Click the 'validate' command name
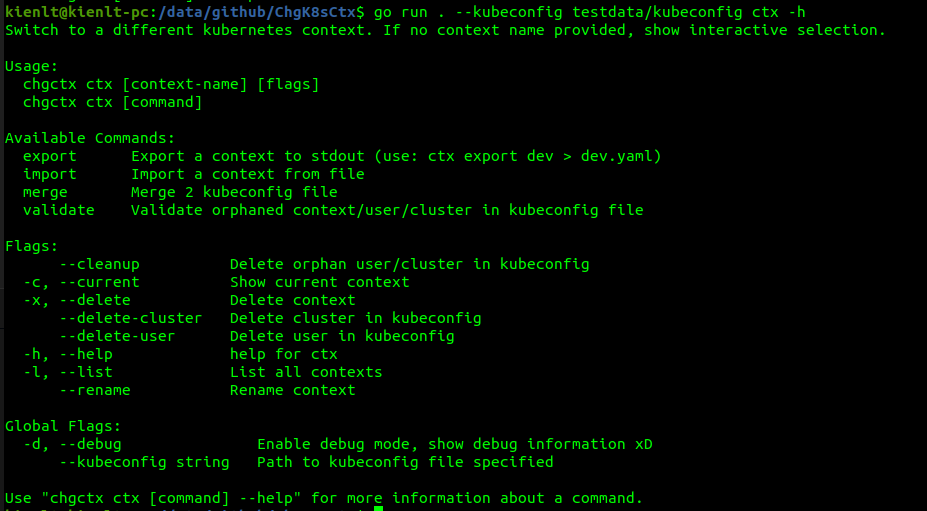 click(x=59, y=210)
